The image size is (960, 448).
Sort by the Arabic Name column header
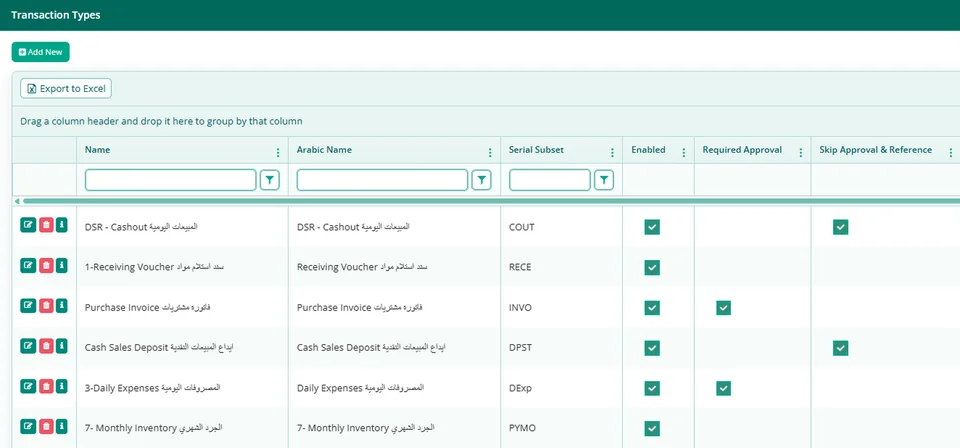(324, 149)
